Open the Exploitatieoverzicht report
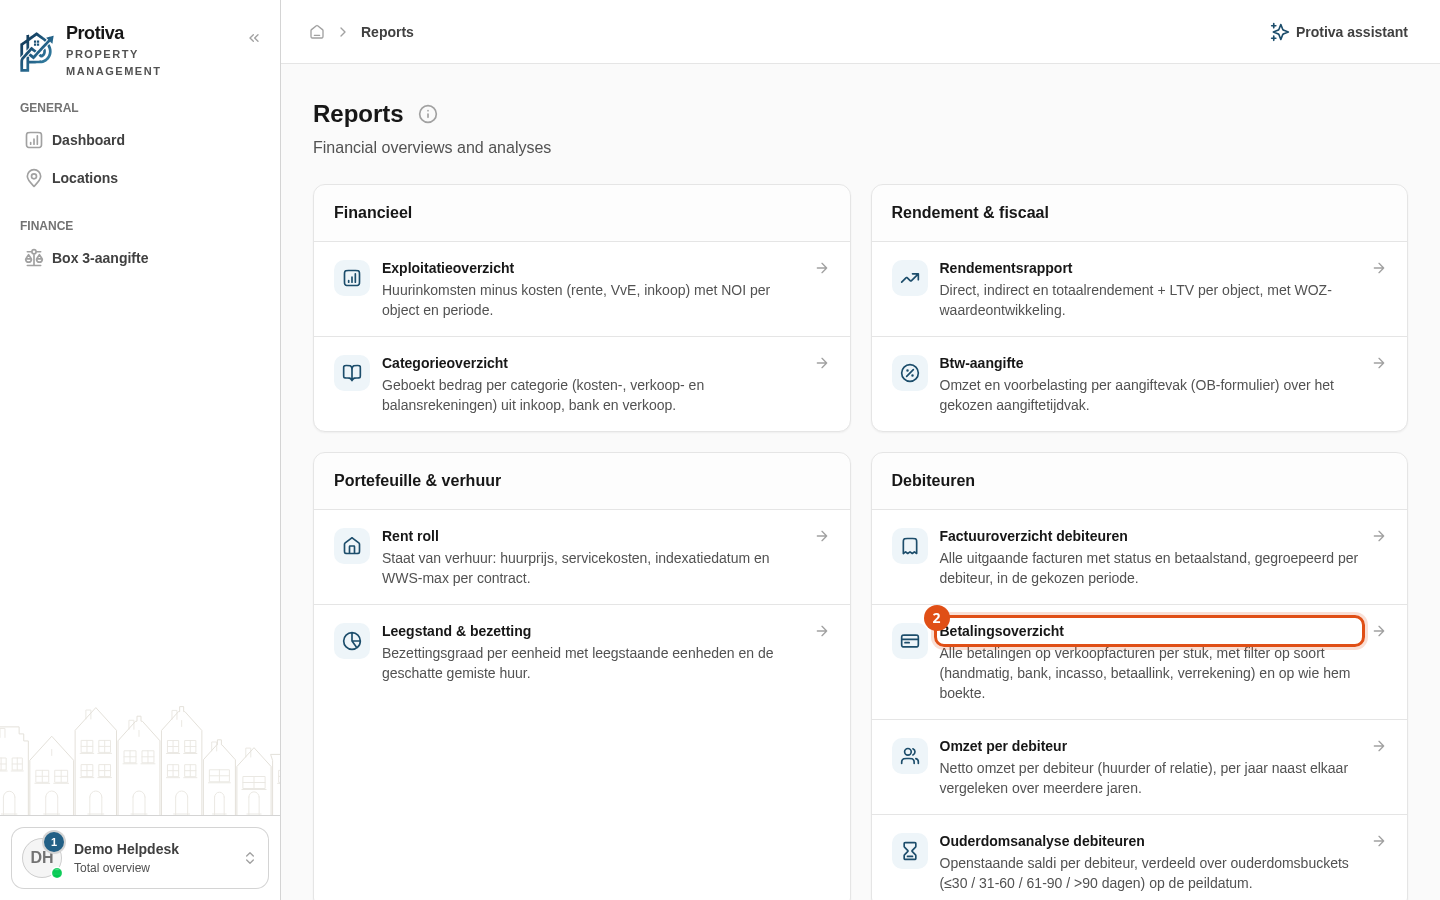This screenshot has height=900, width=1440. (582, 289)
